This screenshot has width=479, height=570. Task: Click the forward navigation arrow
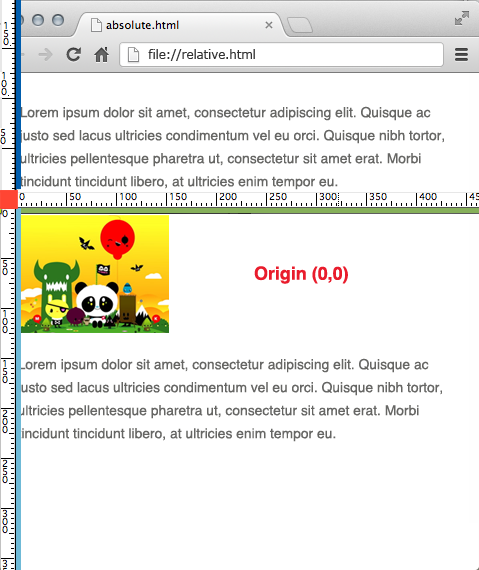(x=46, y=55)
